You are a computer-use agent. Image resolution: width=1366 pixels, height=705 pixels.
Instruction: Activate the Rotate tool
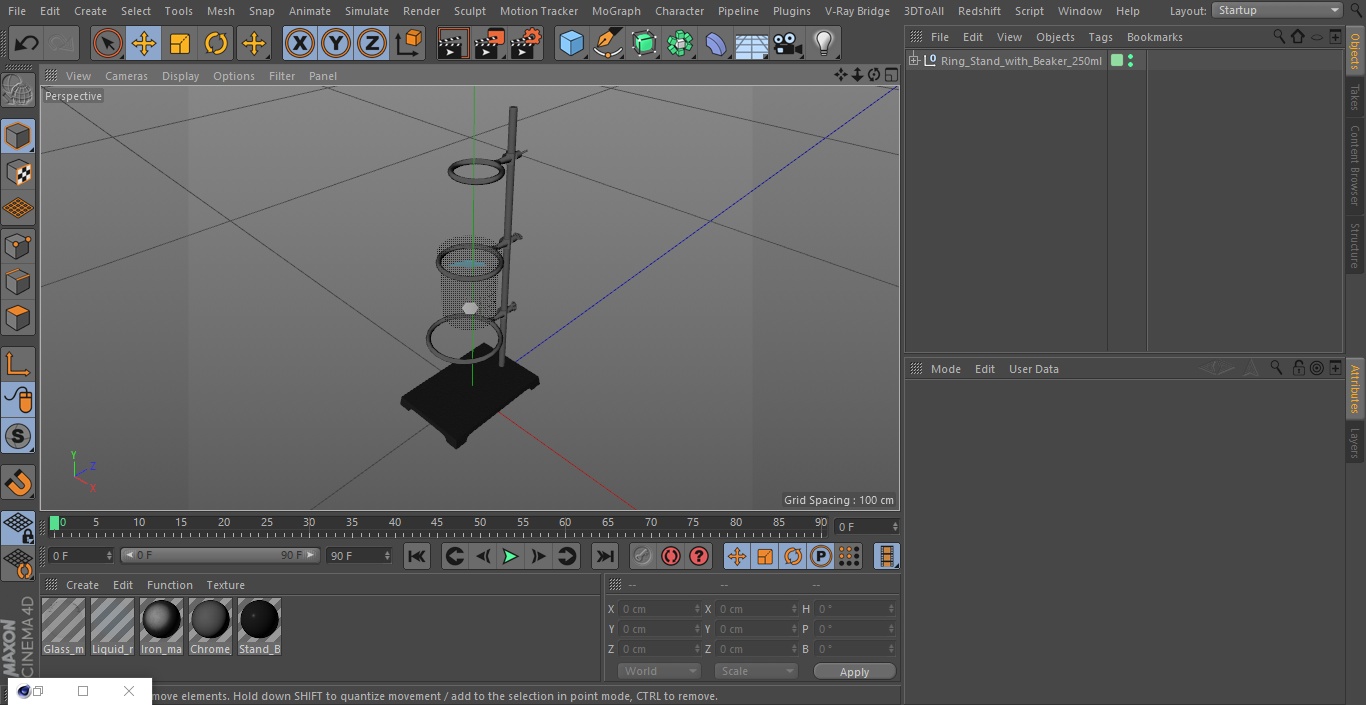point(216,44)
